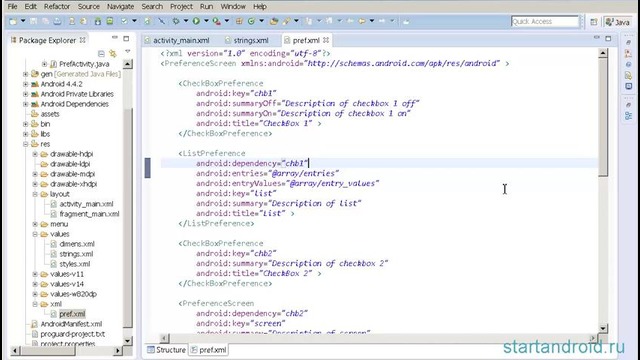Collapse the values folder

coord(35,234)
